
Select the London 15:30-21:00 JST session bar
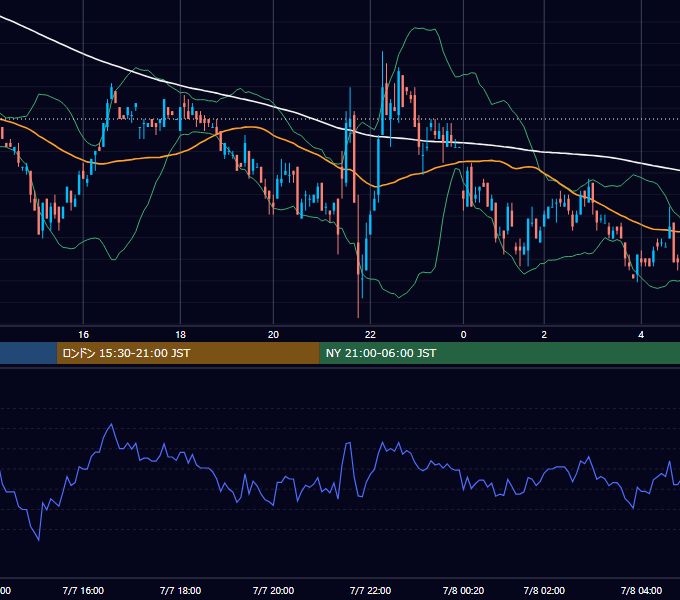(188, 353)
